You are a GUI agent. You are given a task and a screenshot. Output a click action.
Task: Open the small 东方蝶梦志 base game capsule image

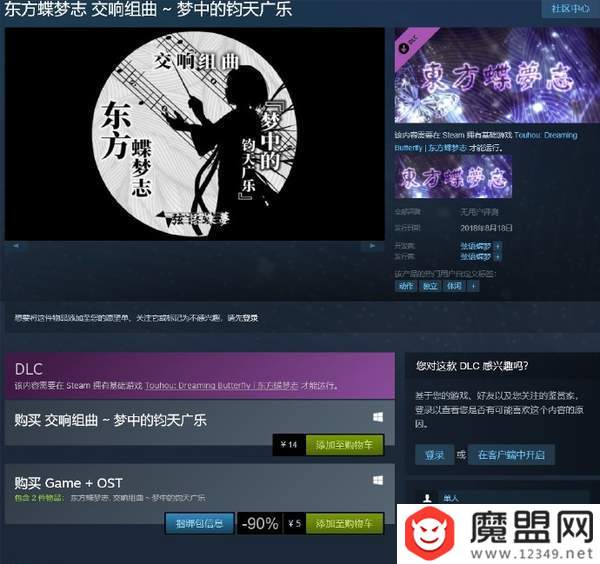pyautogui.click(x=453, y=176)
